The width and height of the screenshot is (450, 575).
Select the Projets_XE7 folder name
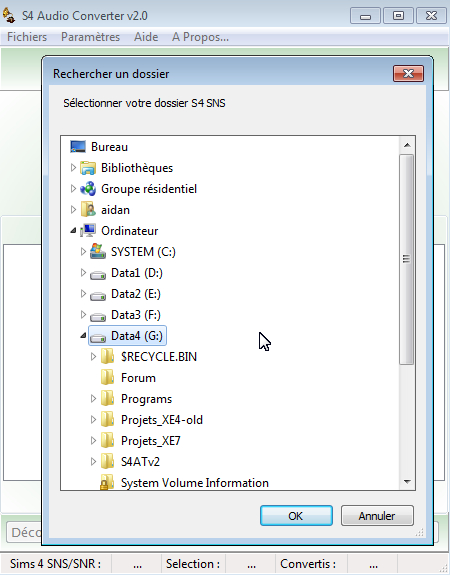pos(151,441)
